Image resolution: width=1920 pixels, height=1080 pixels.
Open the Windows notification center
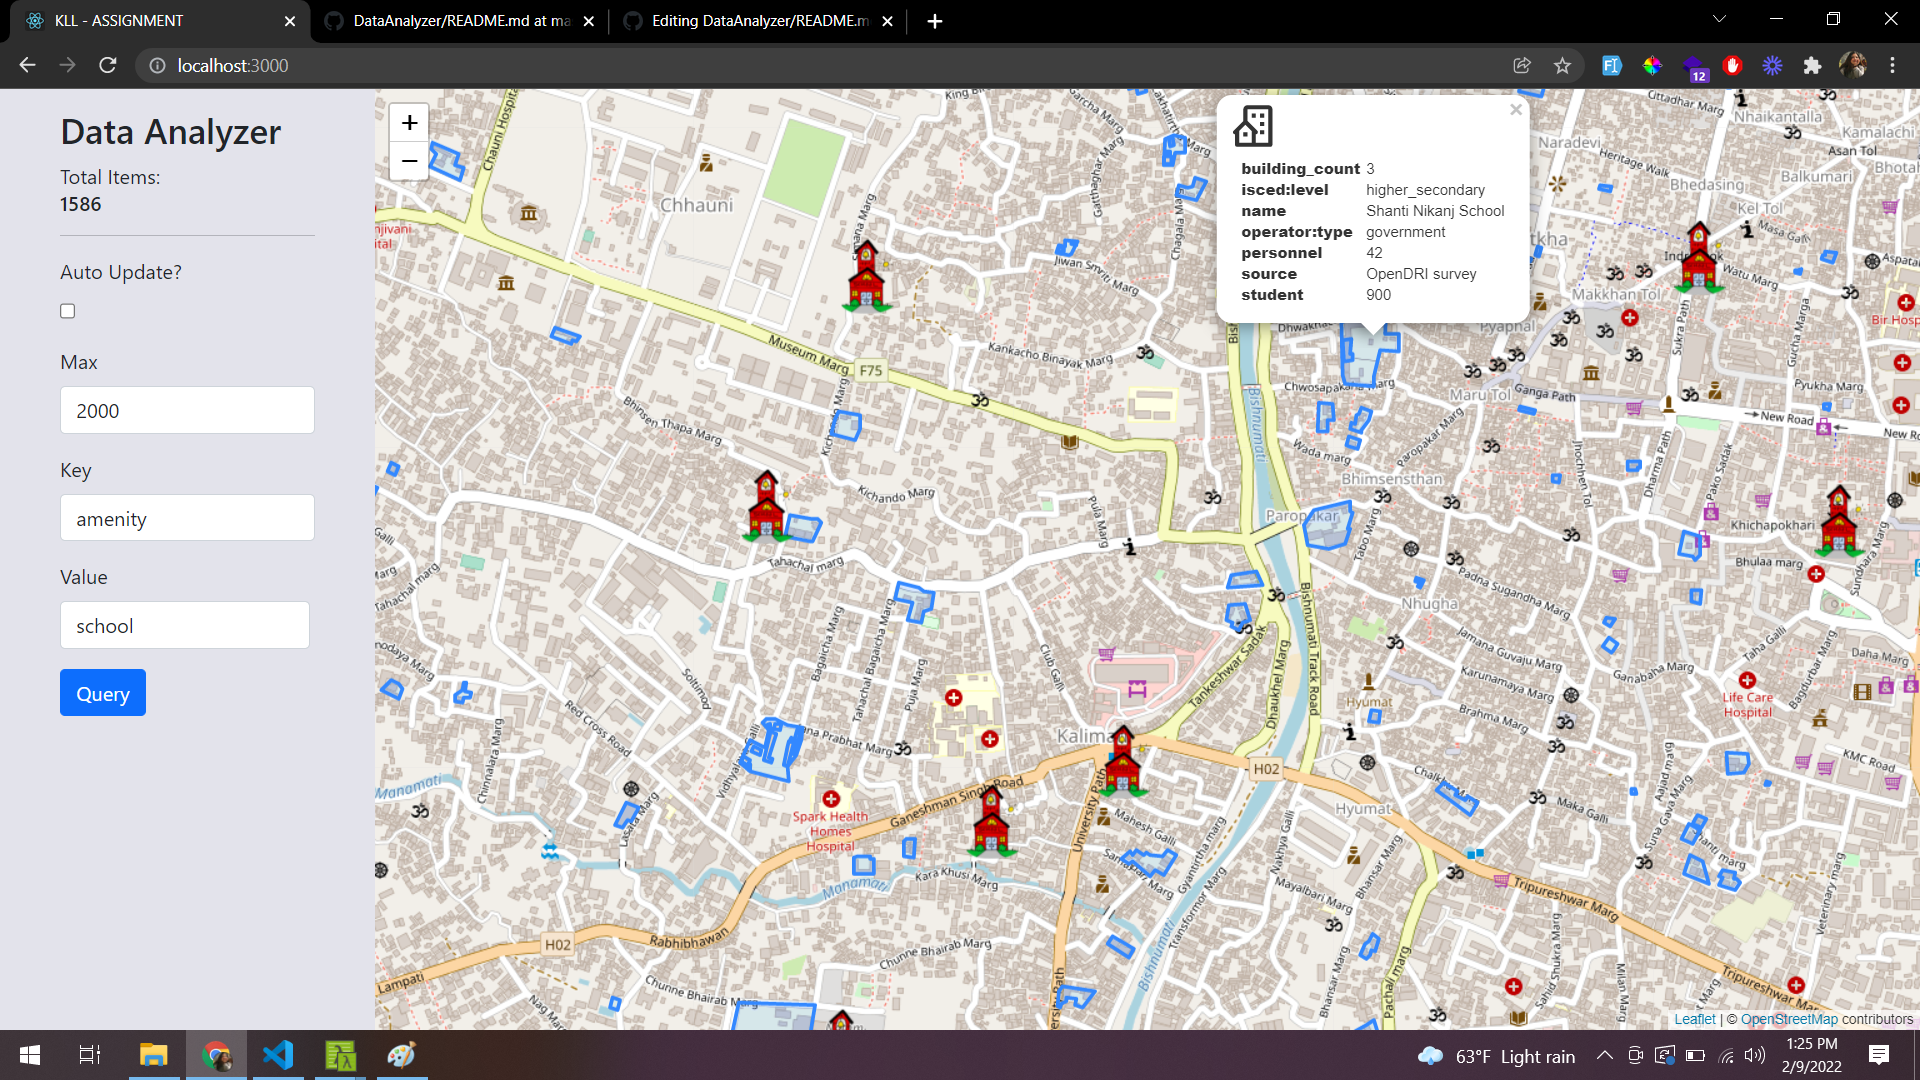[x=1879, y=1055]
